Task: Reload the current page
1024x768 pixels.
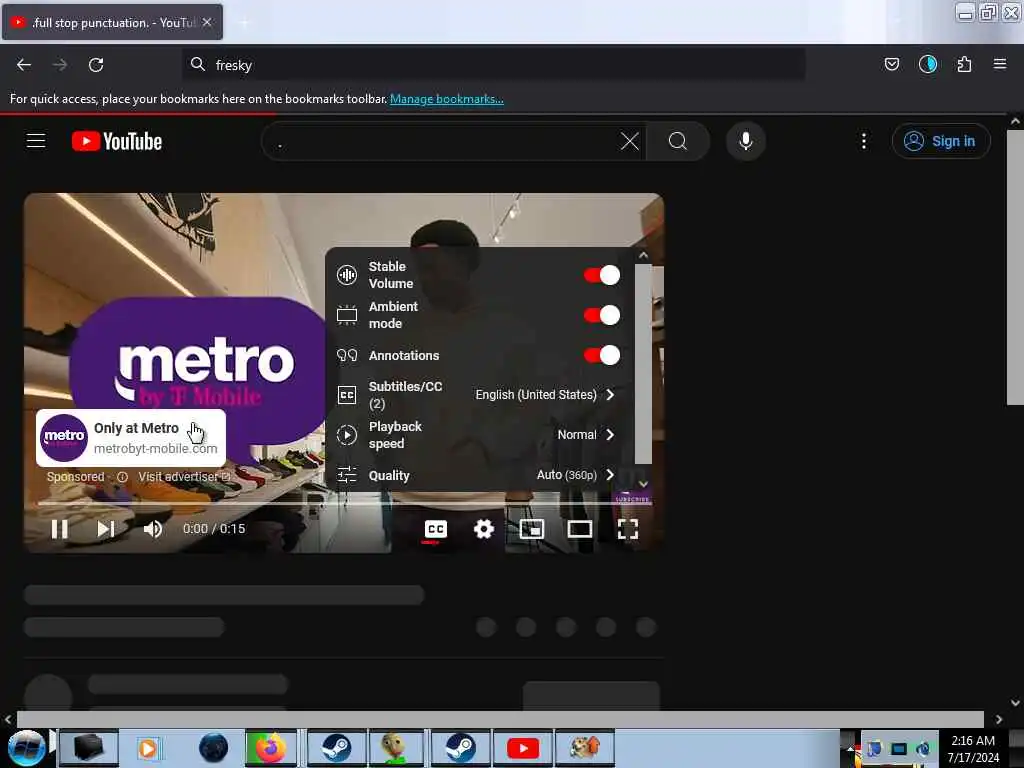Action: click(96, 65)
